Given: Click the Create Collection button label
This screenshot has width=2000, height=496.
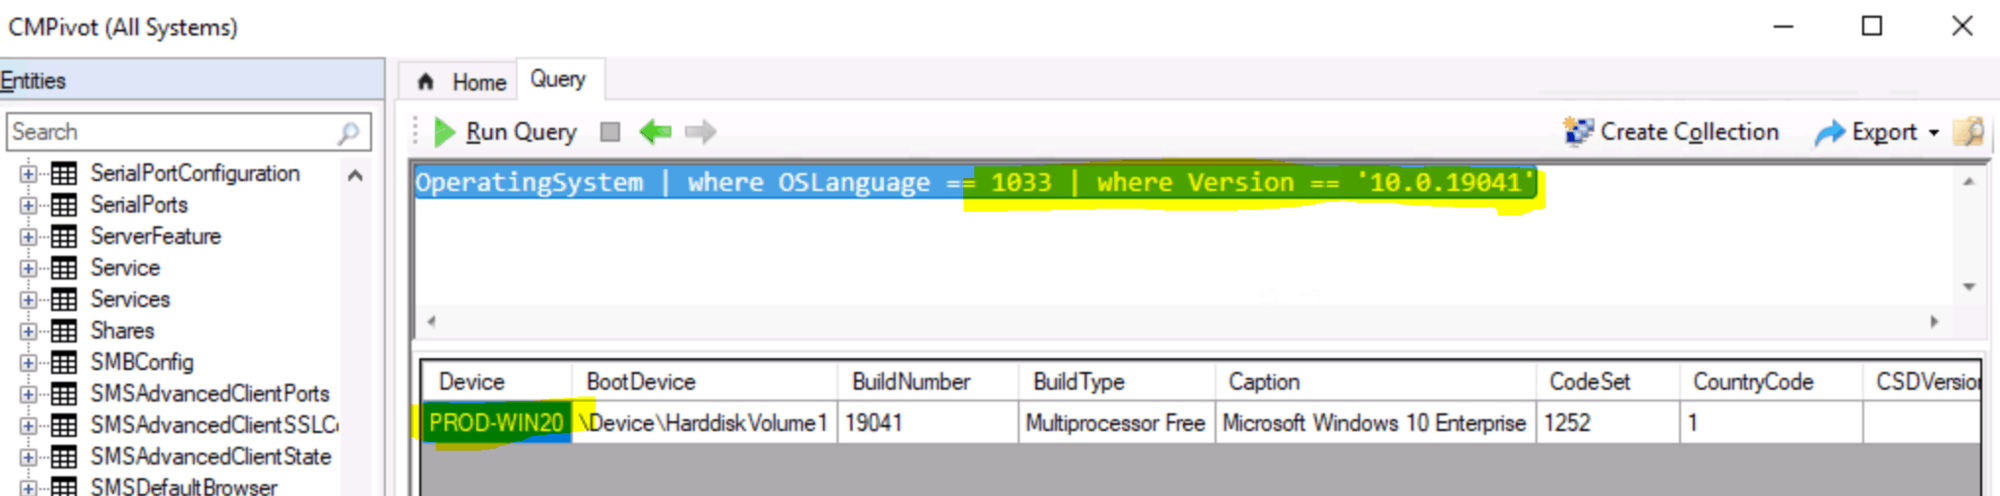Looking at the screenshot, I should [1689, 132].
